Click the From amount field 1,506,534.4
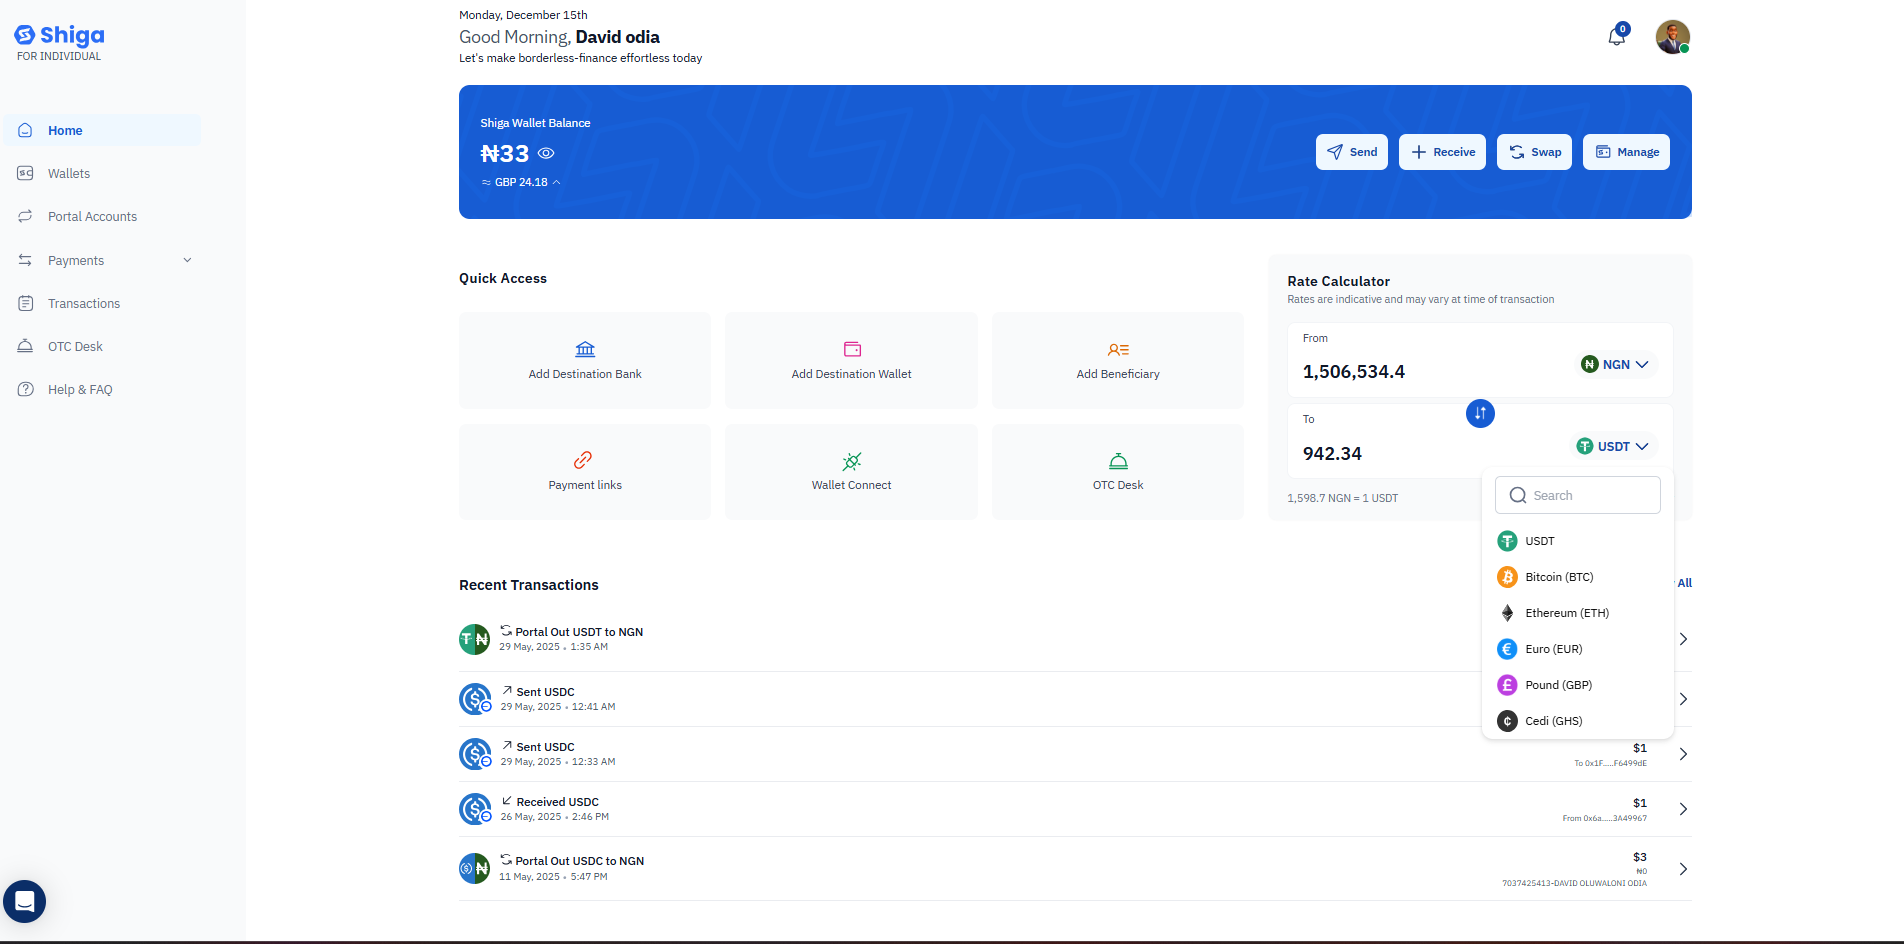Image resolution: width=1904 pixels, height=944 pixels. (x=1354, y=372)
